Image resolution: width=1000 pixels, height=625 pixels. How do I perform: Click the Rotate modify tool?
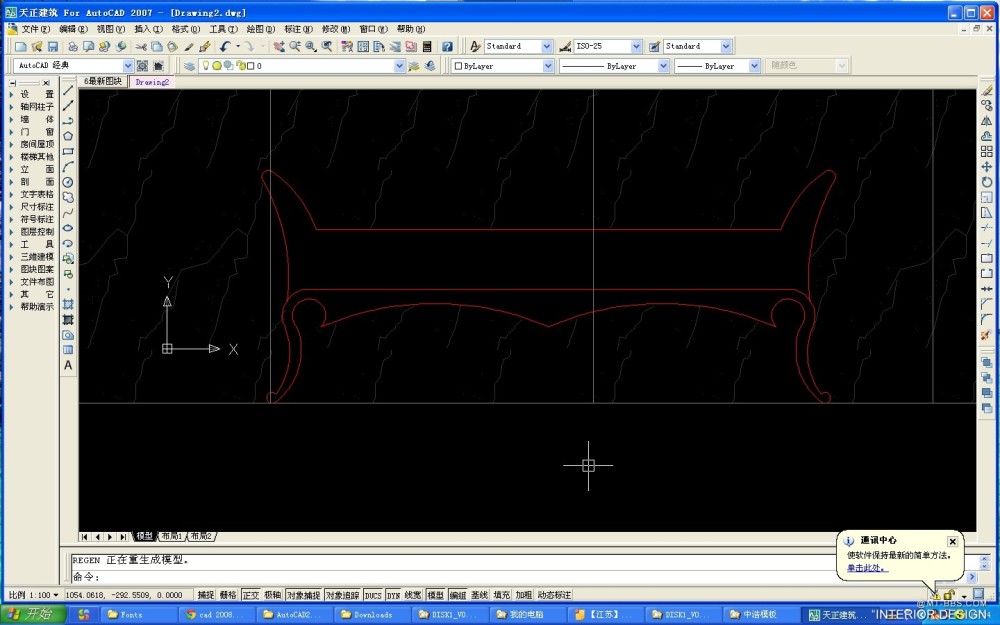point(987,182)
